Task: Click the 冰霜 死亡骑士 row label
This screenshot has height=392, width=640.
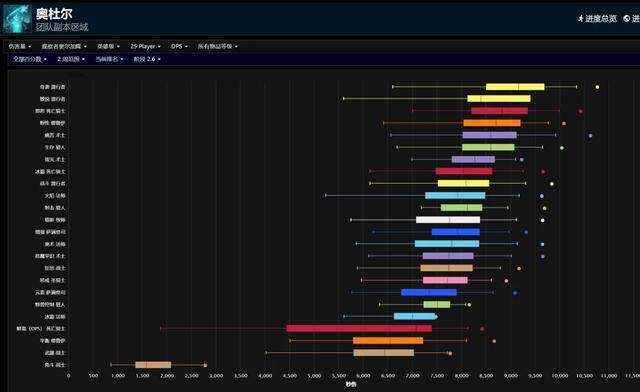Action: click(x=50, y=172)
